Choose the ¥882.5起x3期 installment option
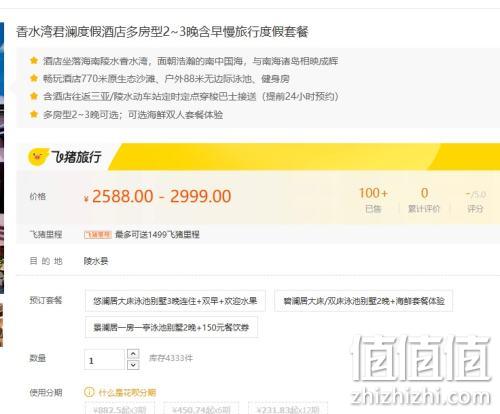500x414 pixels. (x=120, y=409)
